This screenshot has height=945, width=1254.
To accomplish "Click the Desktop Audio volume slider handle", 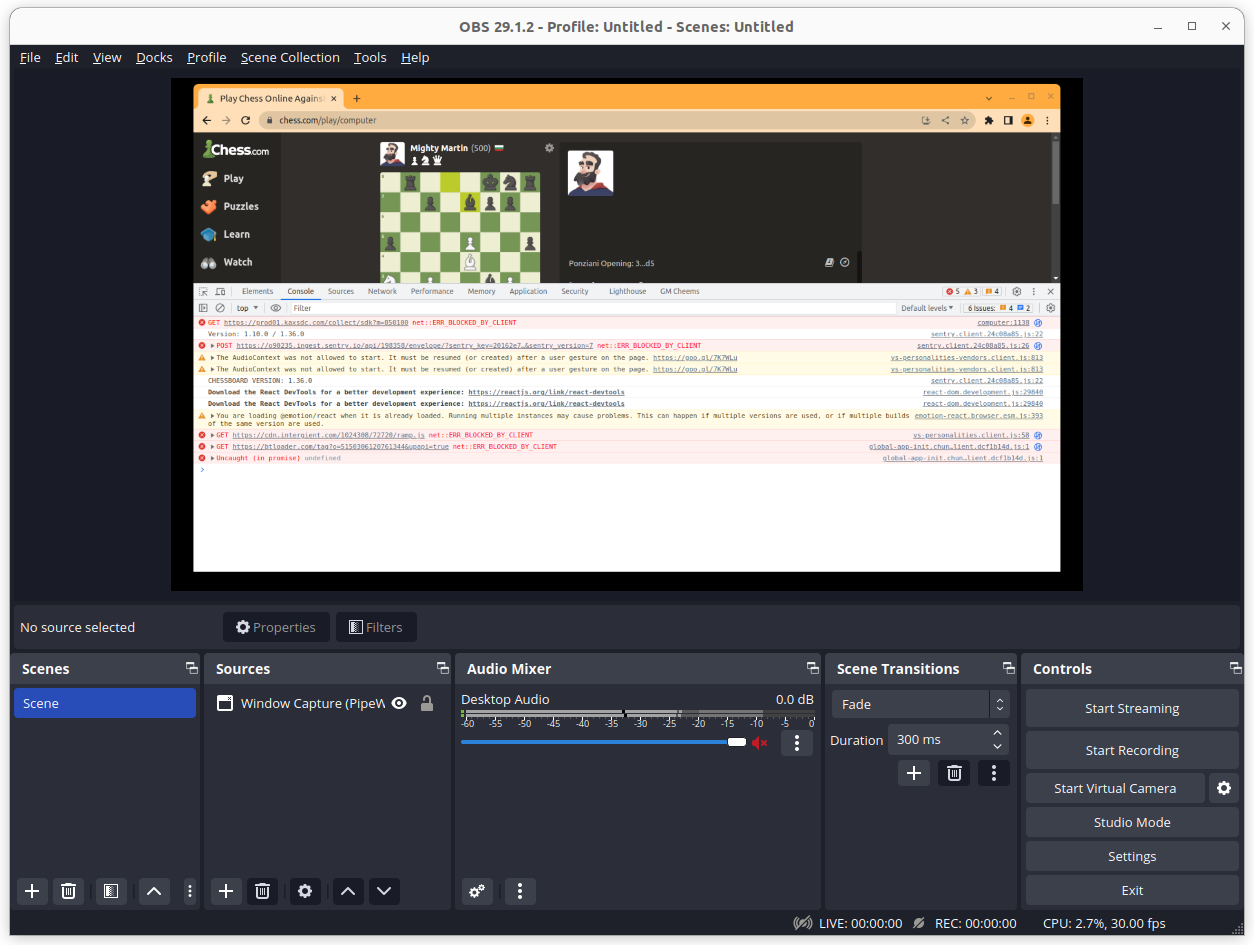I will (x=737, y=742).
